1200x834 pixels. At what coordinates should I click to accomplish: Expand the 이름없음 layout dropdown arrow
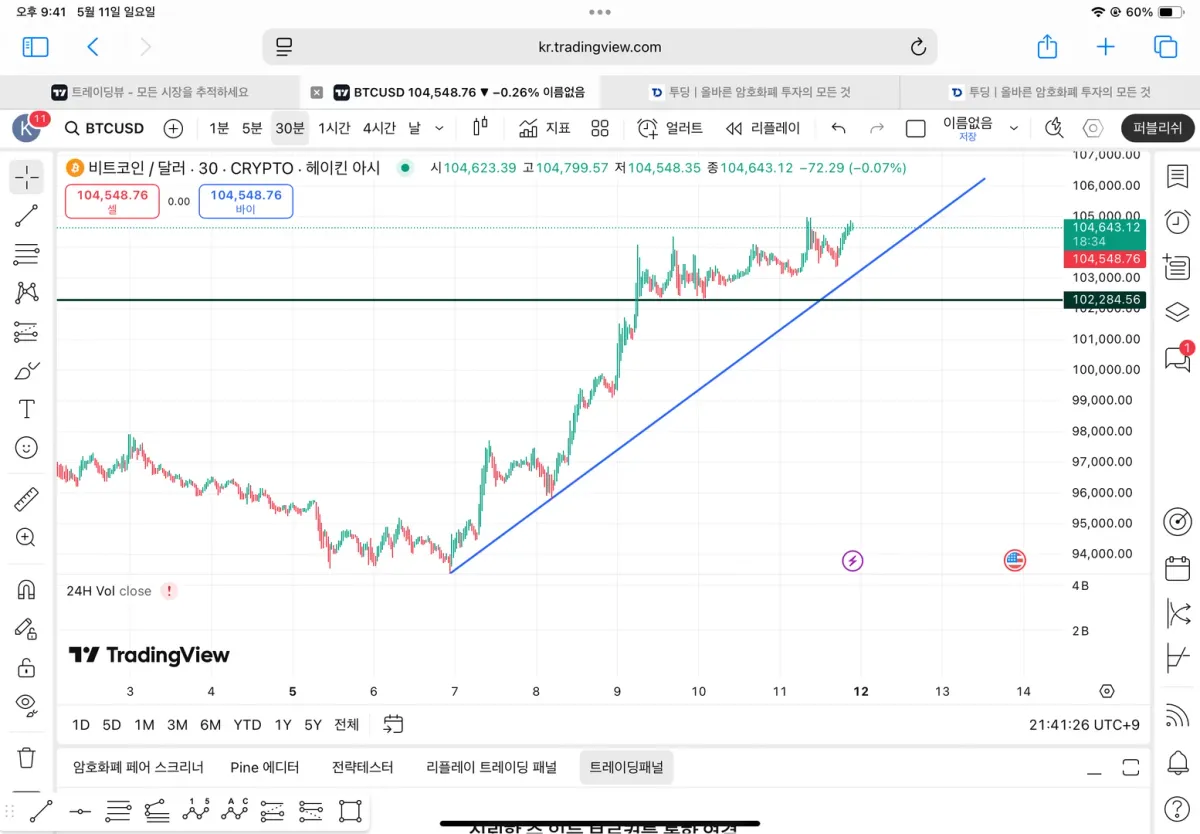click(x=1014, y=128)
